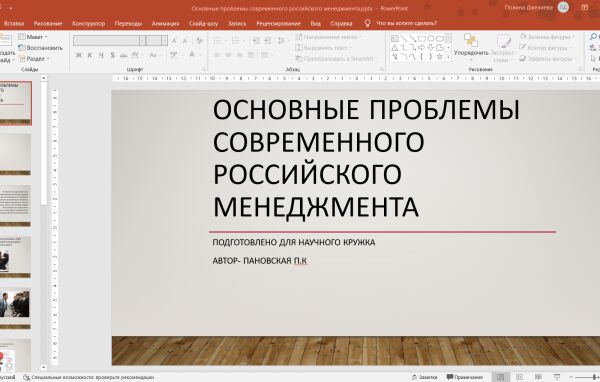
Task: Toggle italic (К) formatting
Action: [90, 55]
